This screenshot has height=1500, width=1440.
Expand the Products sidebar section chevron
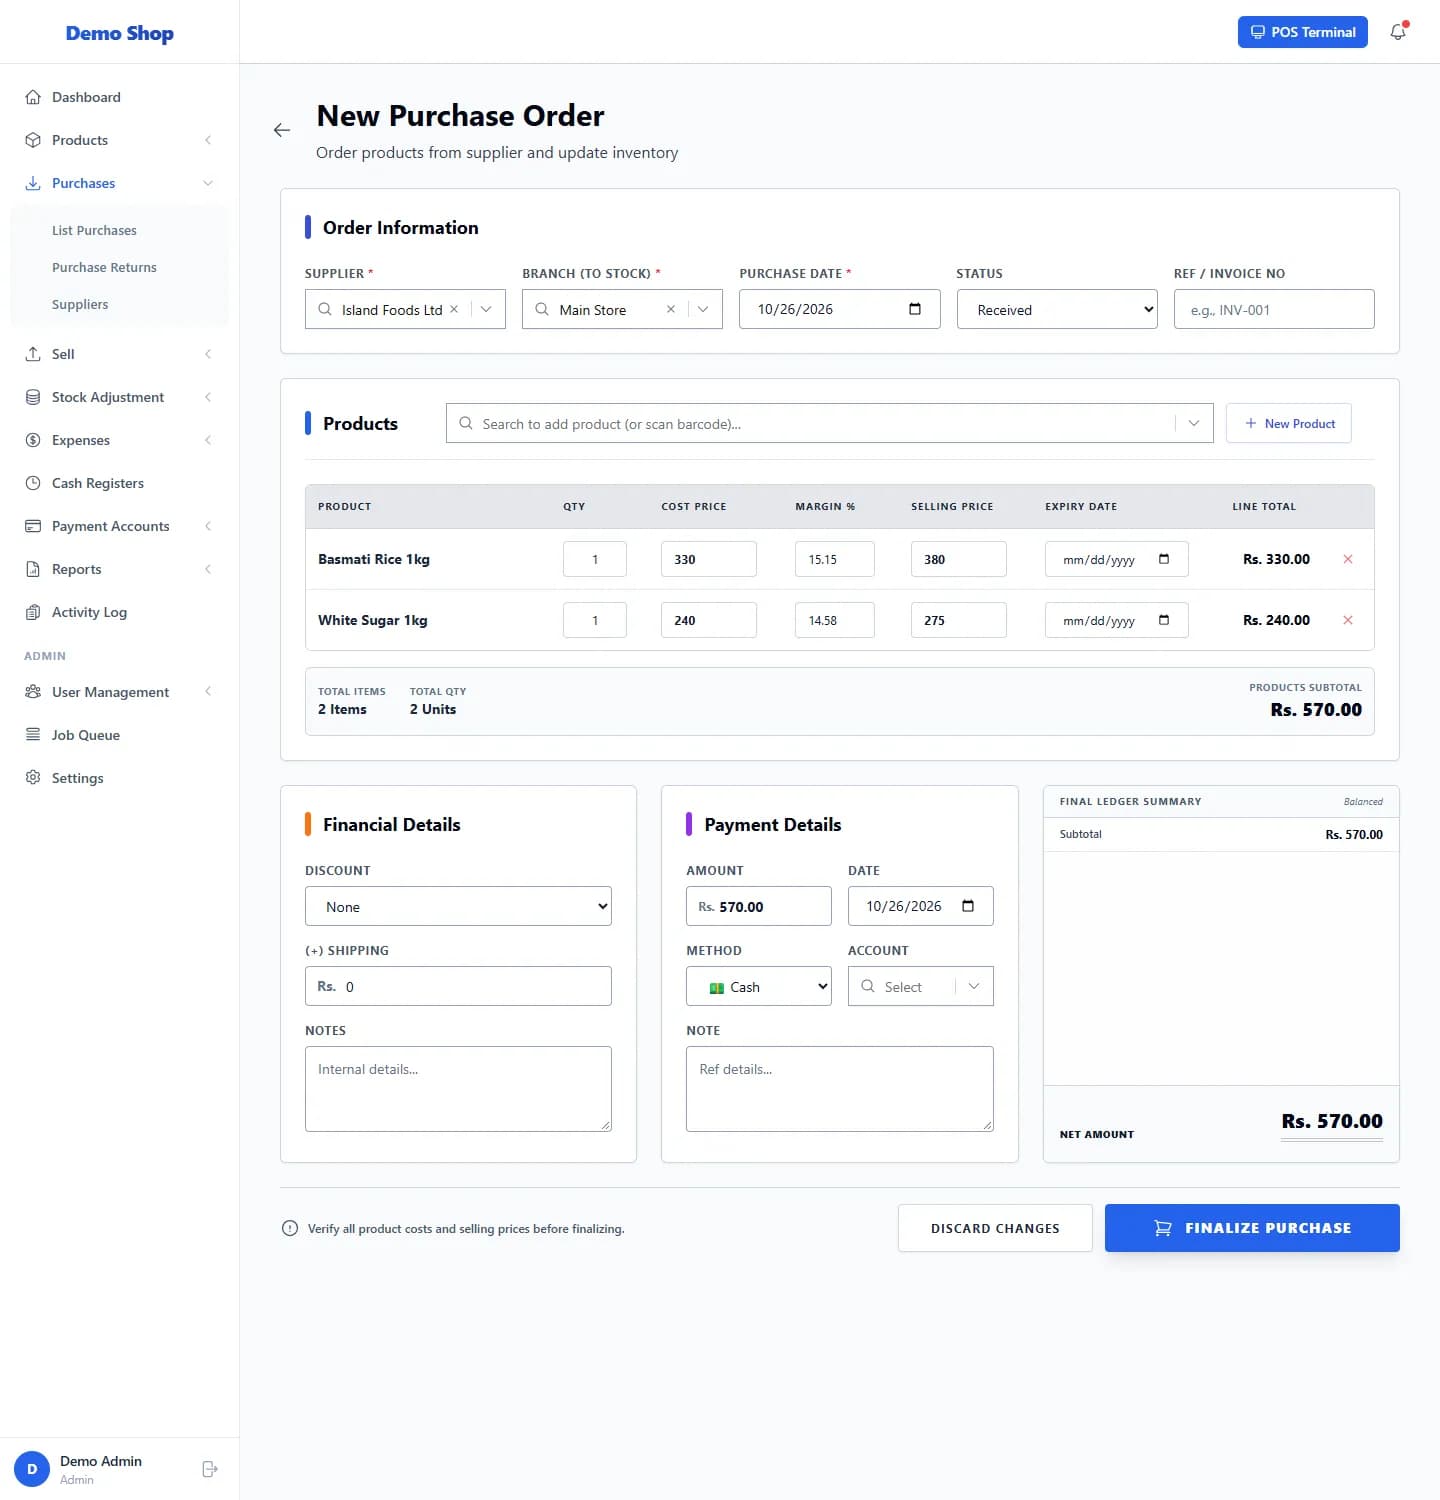(x=208, y=140)
